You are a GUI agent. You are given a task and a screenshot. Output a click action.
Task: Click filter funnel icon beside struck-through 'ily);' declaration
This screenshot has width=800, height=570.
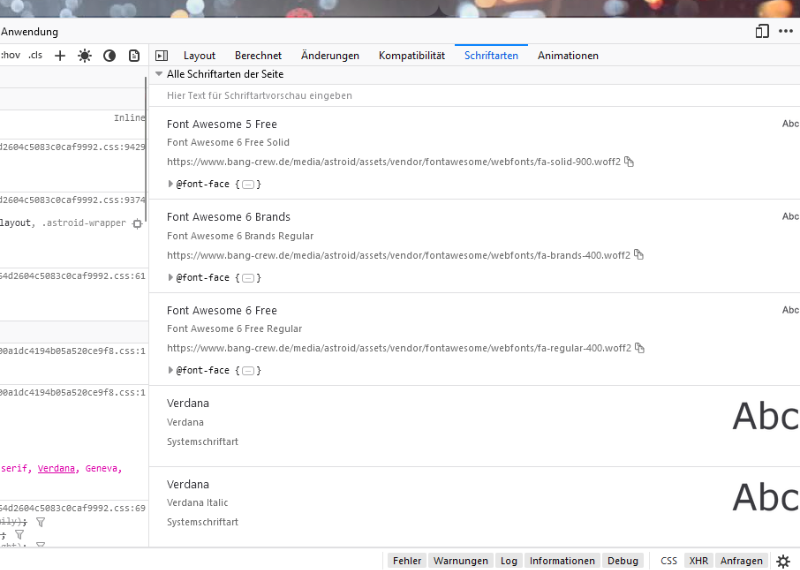click(x=41, y=522)
